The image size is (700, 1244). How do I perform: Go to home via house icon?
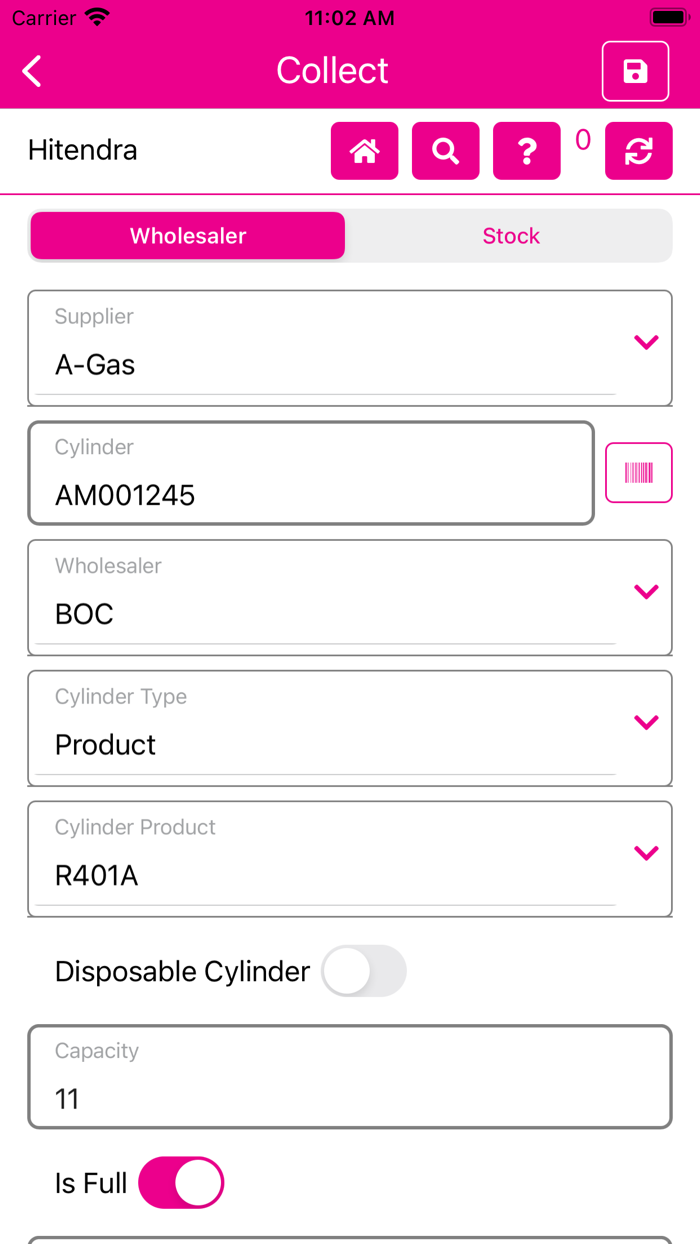(364, 151)
